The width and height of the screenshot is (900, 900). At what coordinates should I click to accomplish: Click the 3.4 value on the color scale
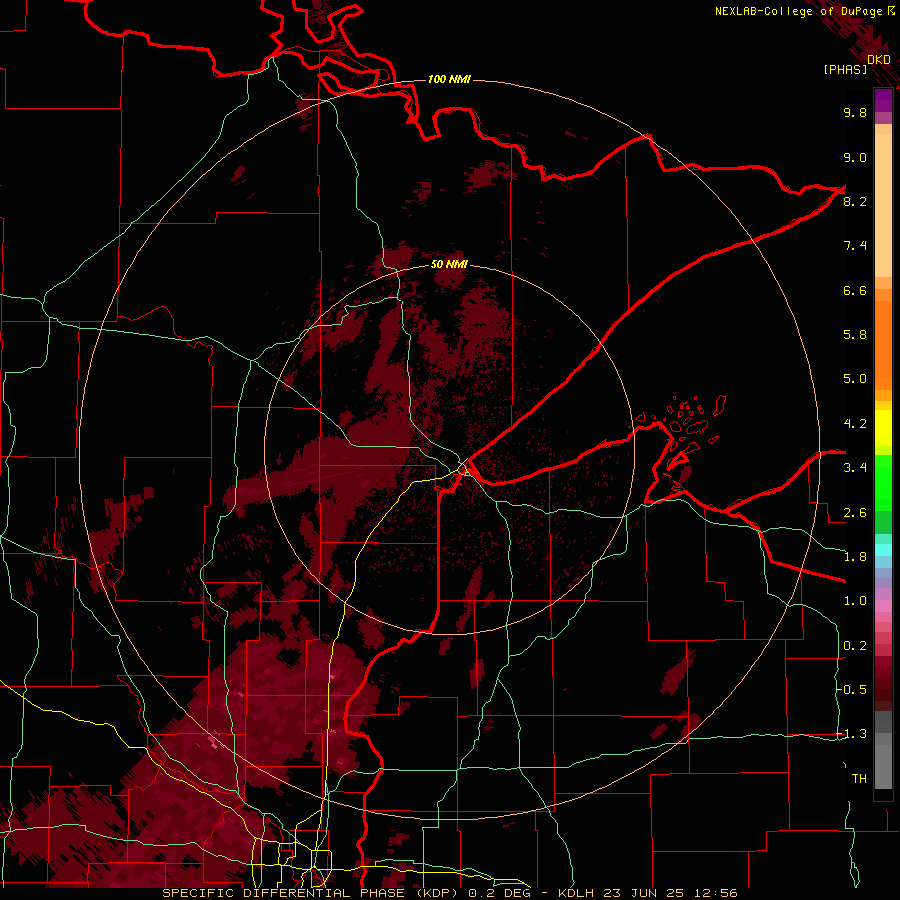855,468
